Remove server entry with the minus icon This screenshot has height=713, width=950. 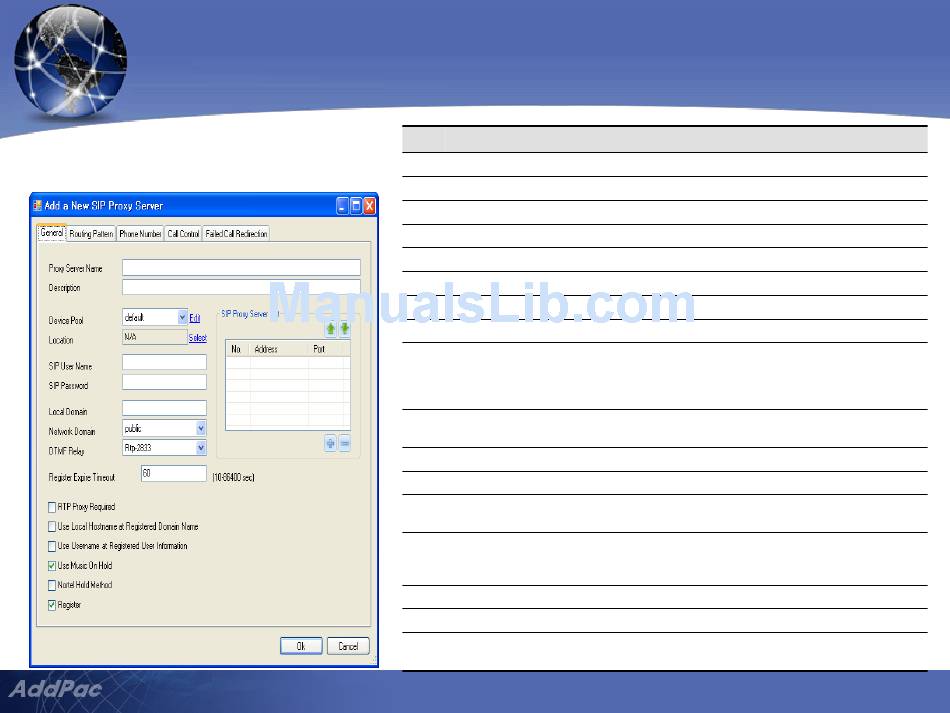344,444
